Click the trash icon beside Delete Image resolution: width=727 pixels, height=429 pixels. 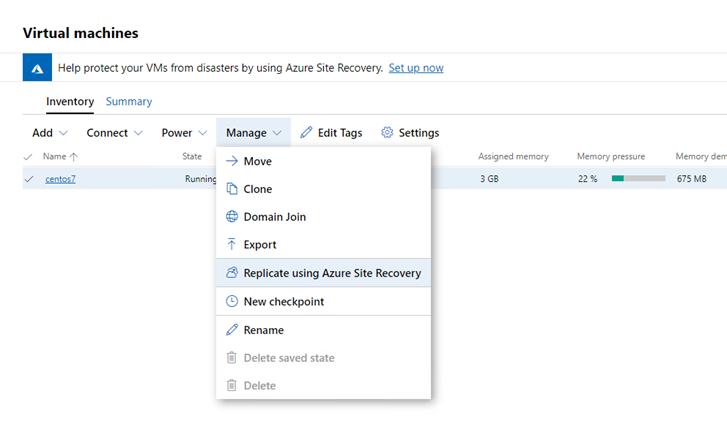point(231,385)
